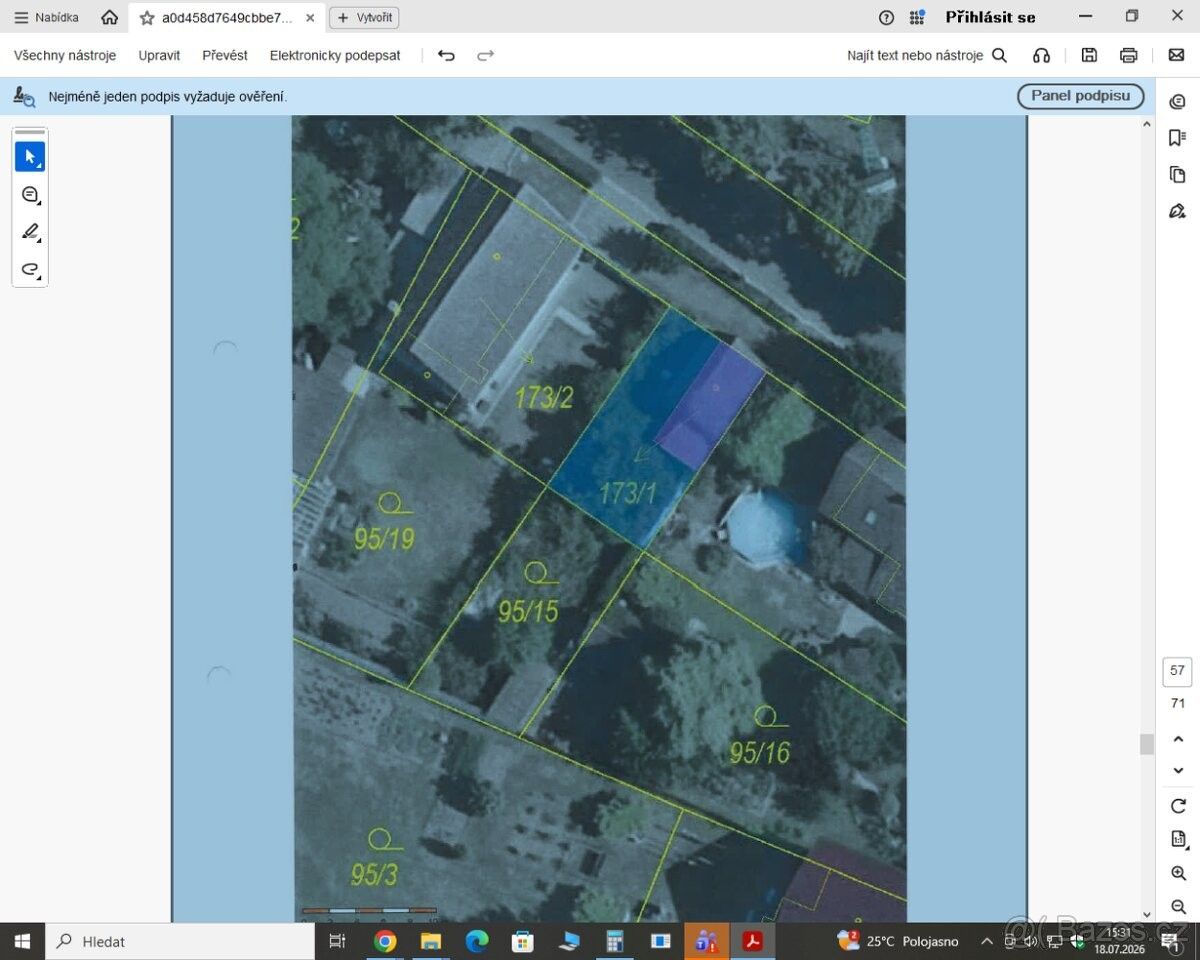Screen dimensions: 1200x960
Task: Choose the add comment tool
Action: tap(30, 195)
